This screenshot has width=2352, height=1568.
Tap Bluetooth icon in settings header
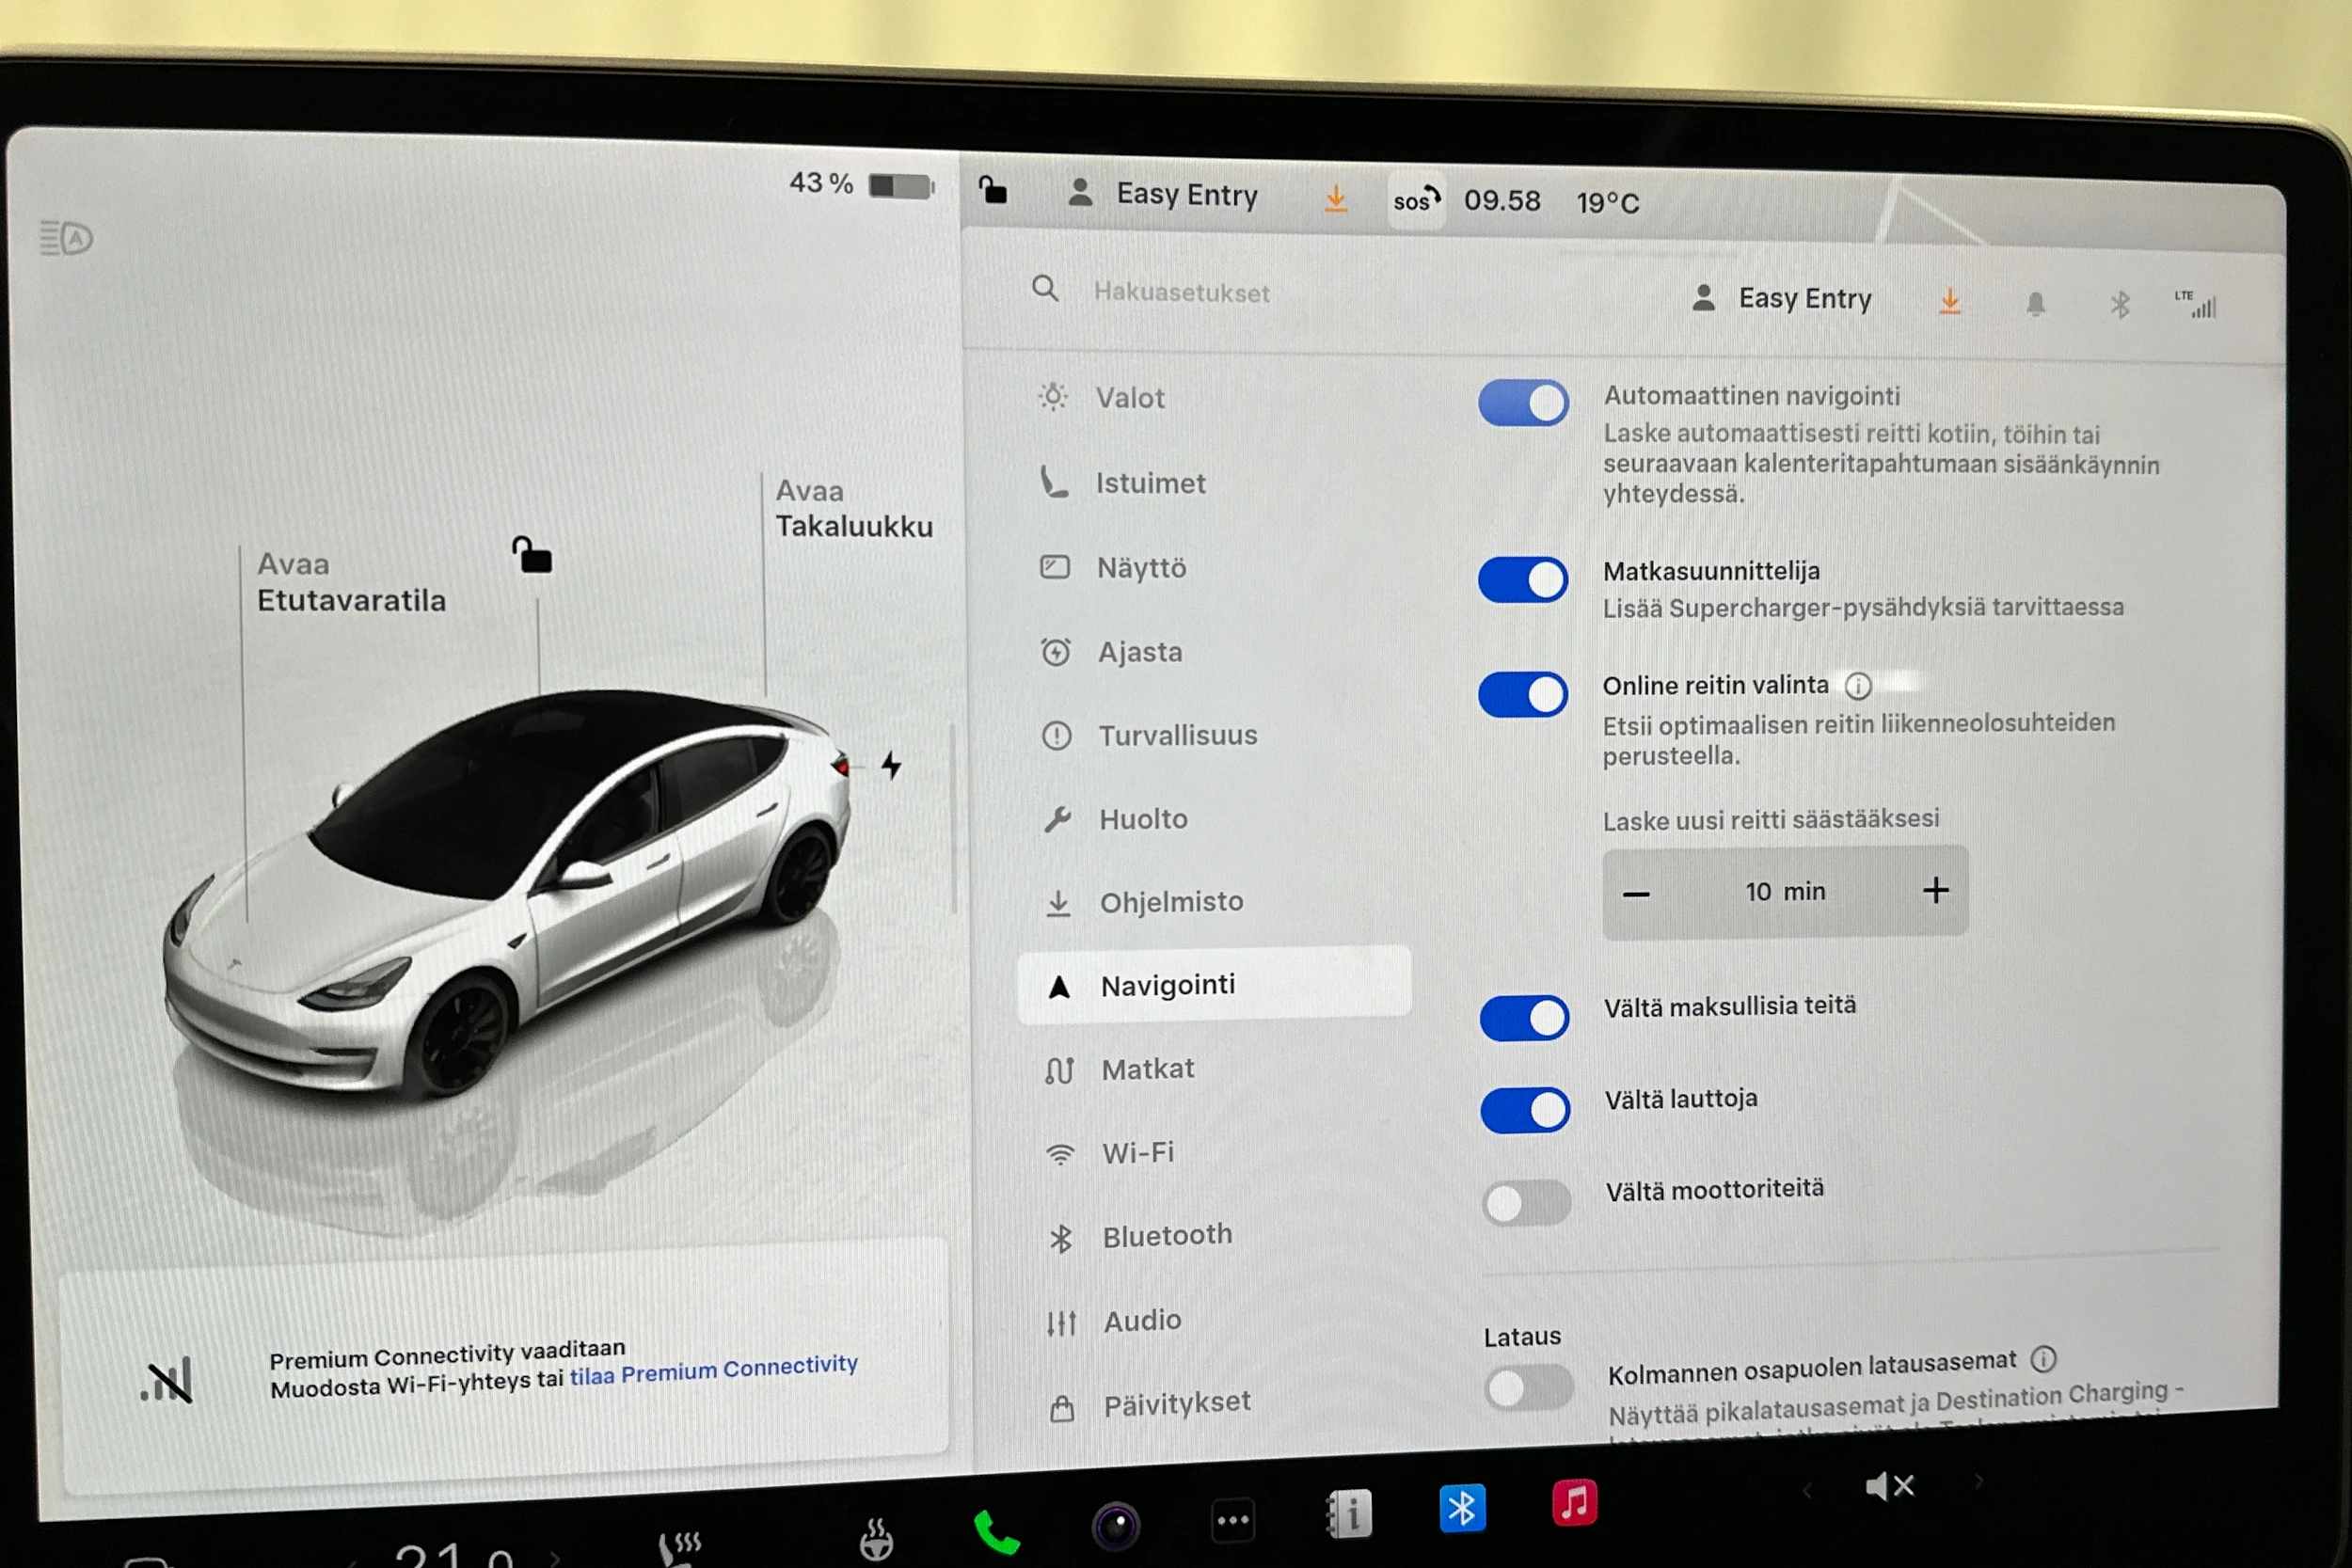(x=2120, y=305)
